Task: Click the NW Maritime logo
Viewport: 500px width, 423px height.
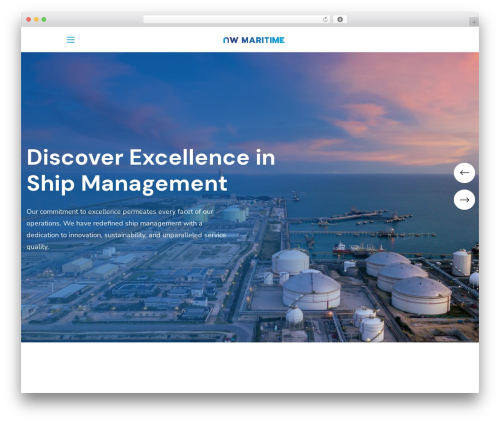Action: [254, 40]
